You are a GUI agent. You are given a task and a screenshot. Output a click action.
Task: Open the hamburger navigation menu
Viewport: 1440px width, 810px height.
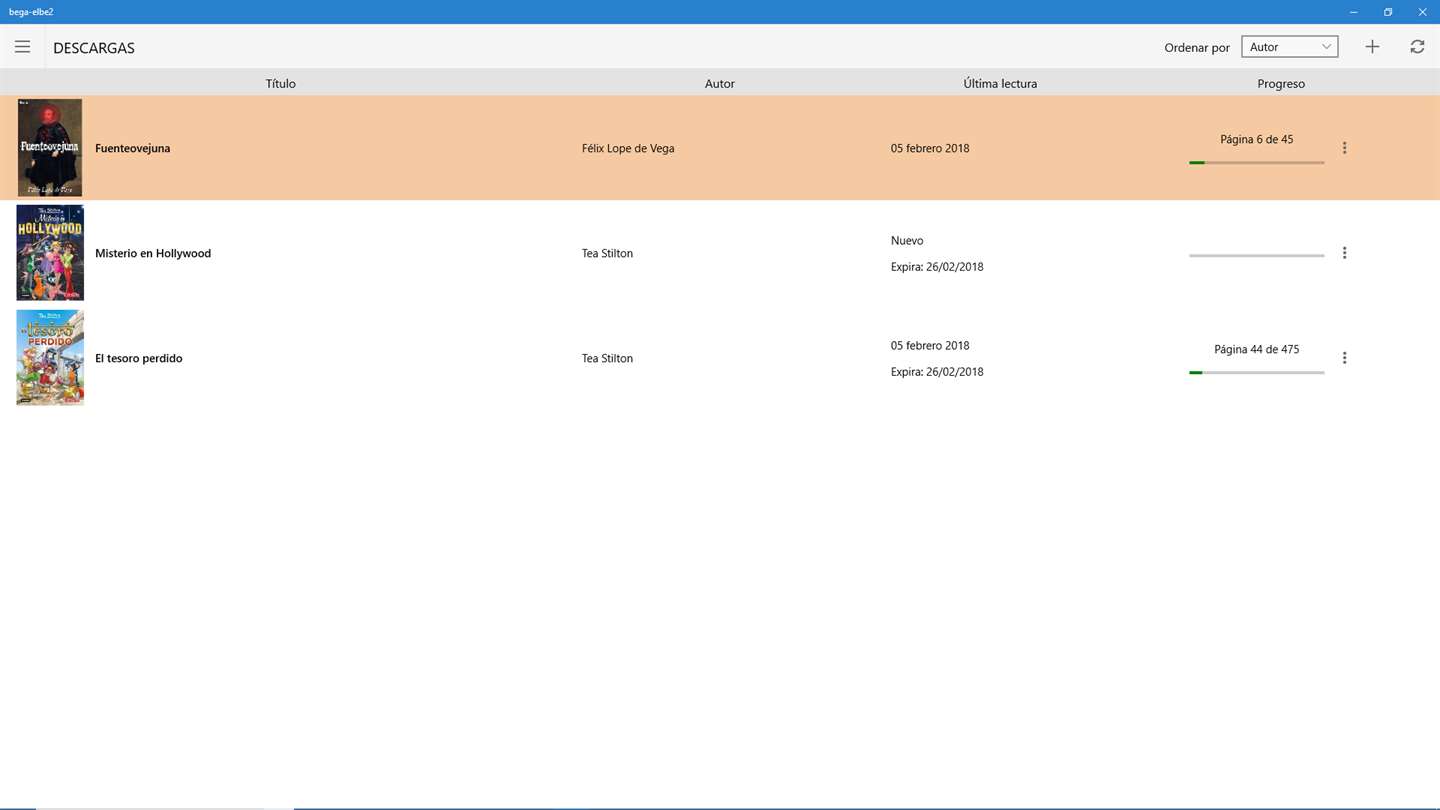[22, 47]
